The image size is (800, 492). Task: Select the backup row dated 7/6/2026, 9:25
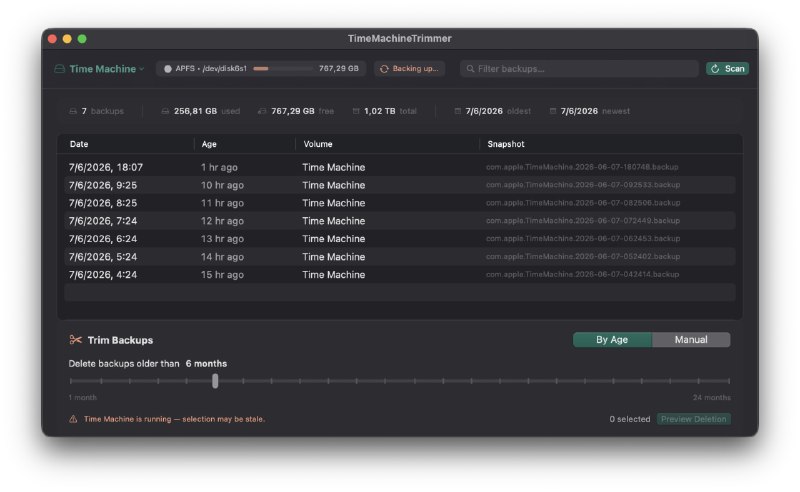pyautogui.click(x=399, y=185)
